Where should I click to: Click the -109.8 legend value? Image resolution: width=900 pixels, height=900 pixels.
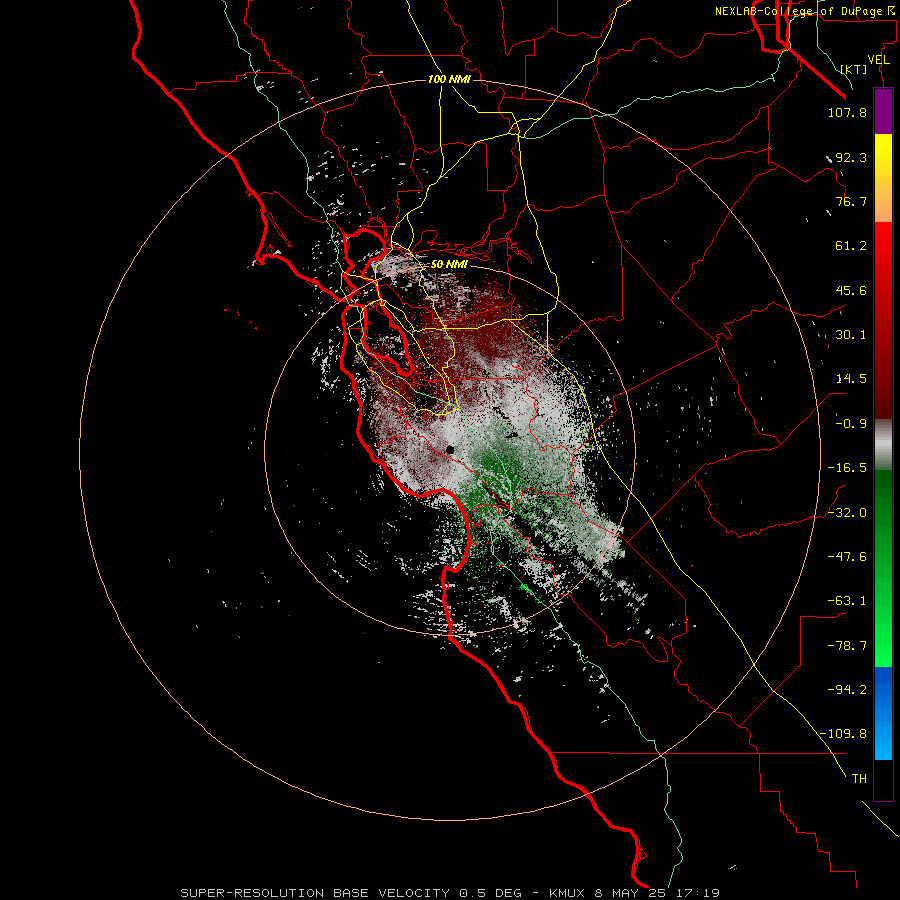coord(843,734)
